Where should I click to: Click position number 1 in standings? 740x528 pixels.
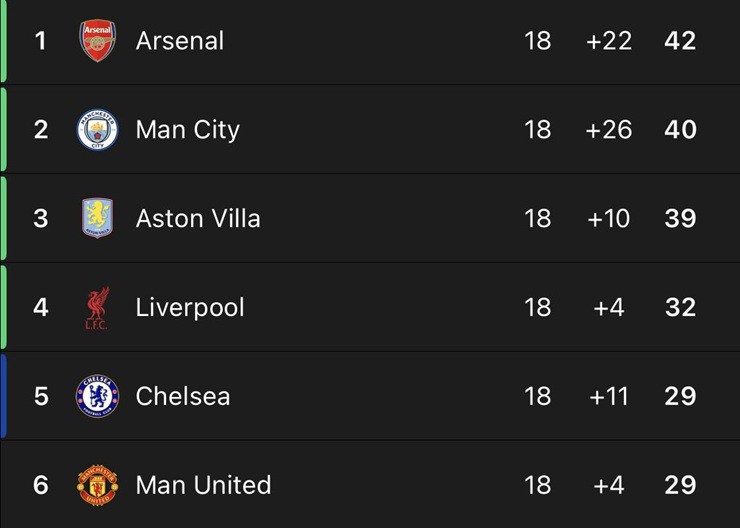tap(41, 41)
